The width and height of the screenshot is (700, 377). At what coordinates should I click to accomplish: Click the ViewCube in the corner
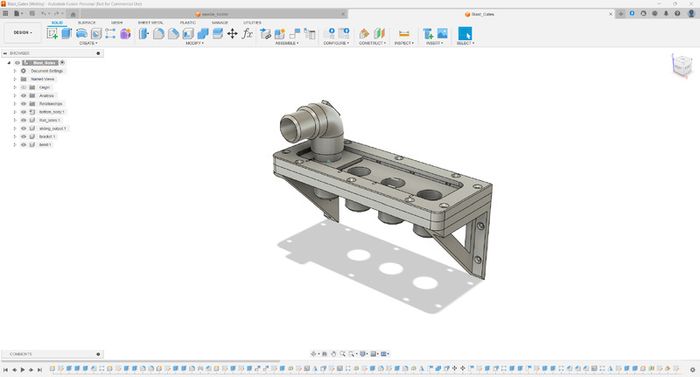[x=682, y=66]
